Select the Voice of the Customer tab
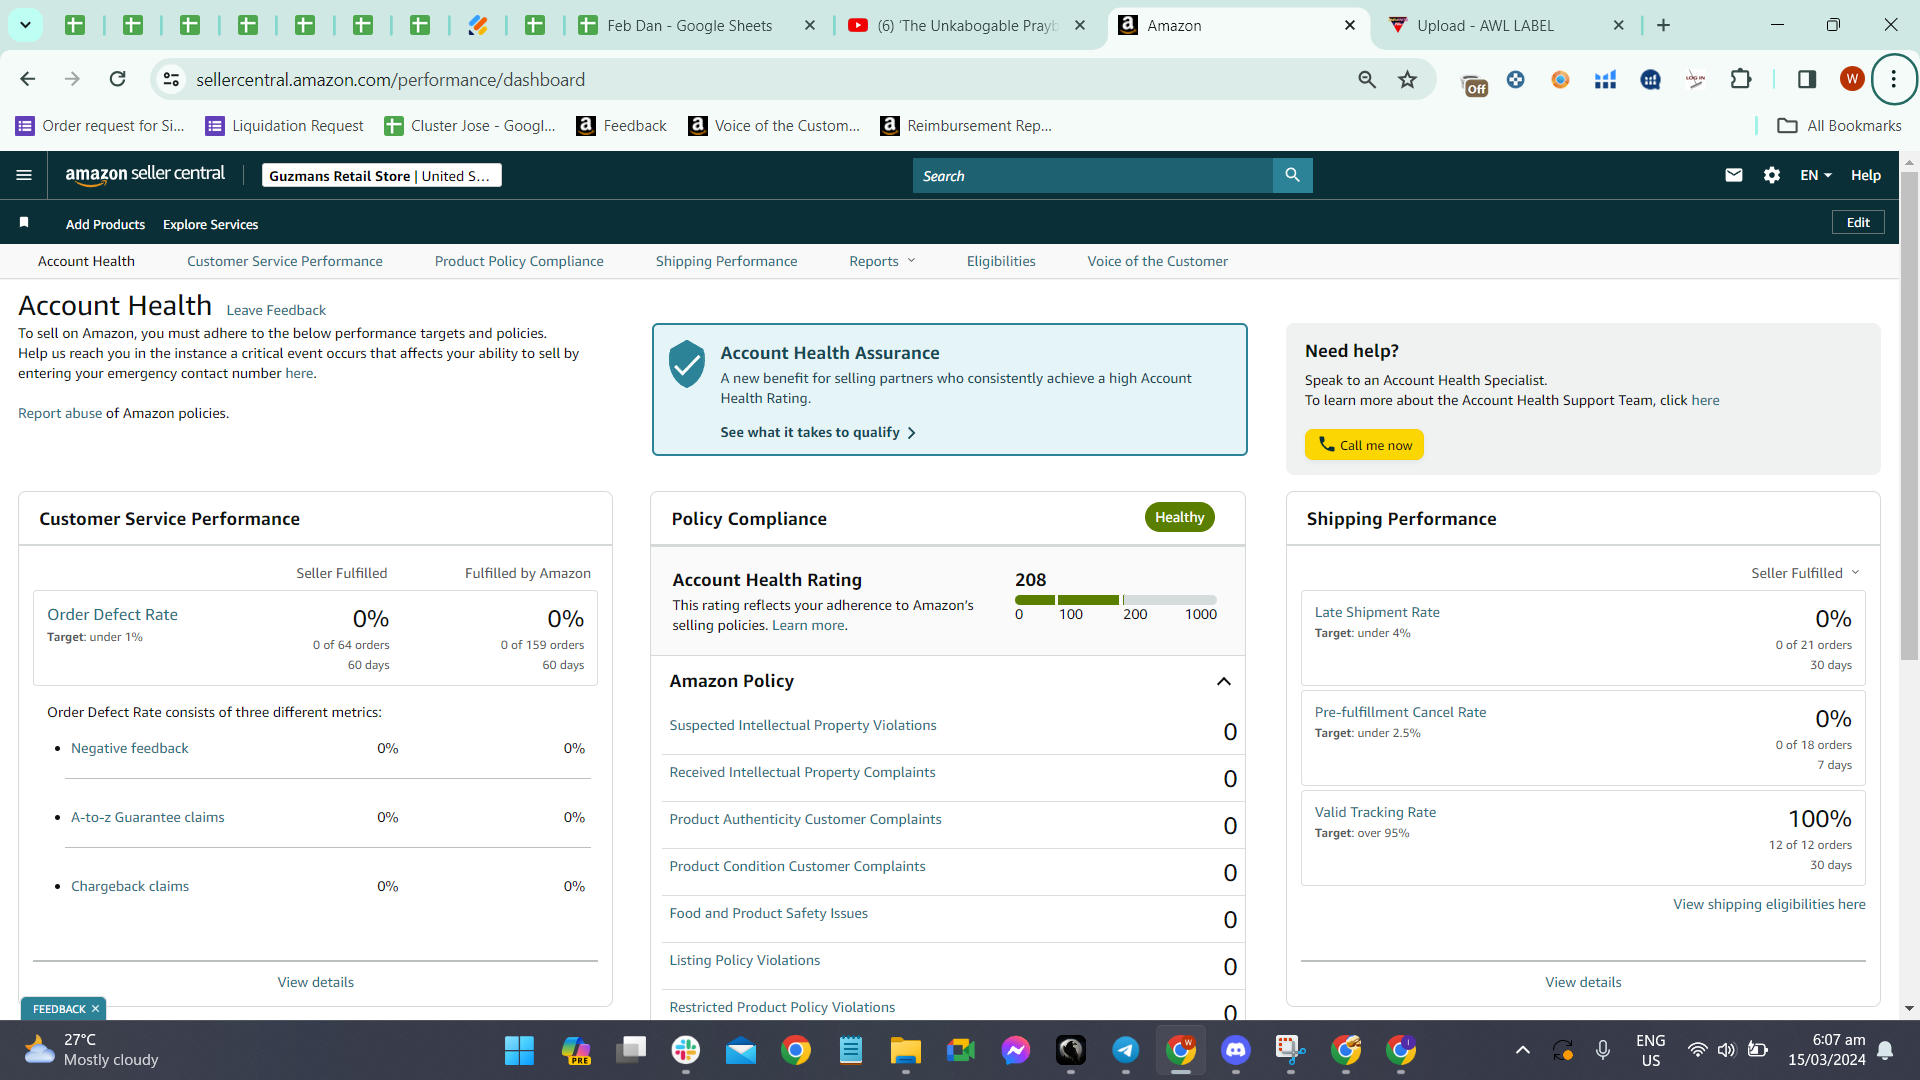The width and height of the screenshot is (1920, 1080). (x=1158, y=261)
